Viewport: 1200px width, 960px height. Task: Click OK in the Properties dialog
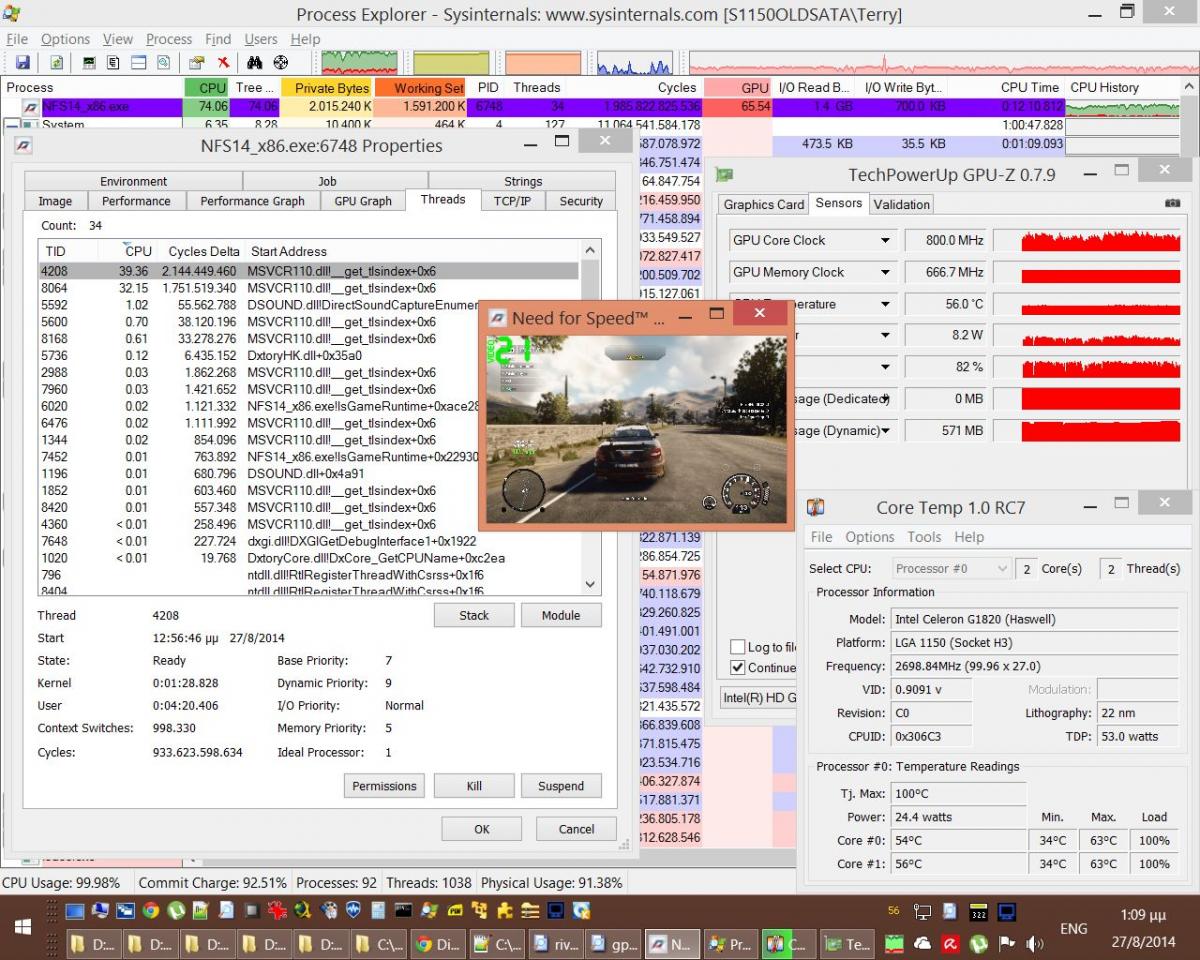coord(482,829)
